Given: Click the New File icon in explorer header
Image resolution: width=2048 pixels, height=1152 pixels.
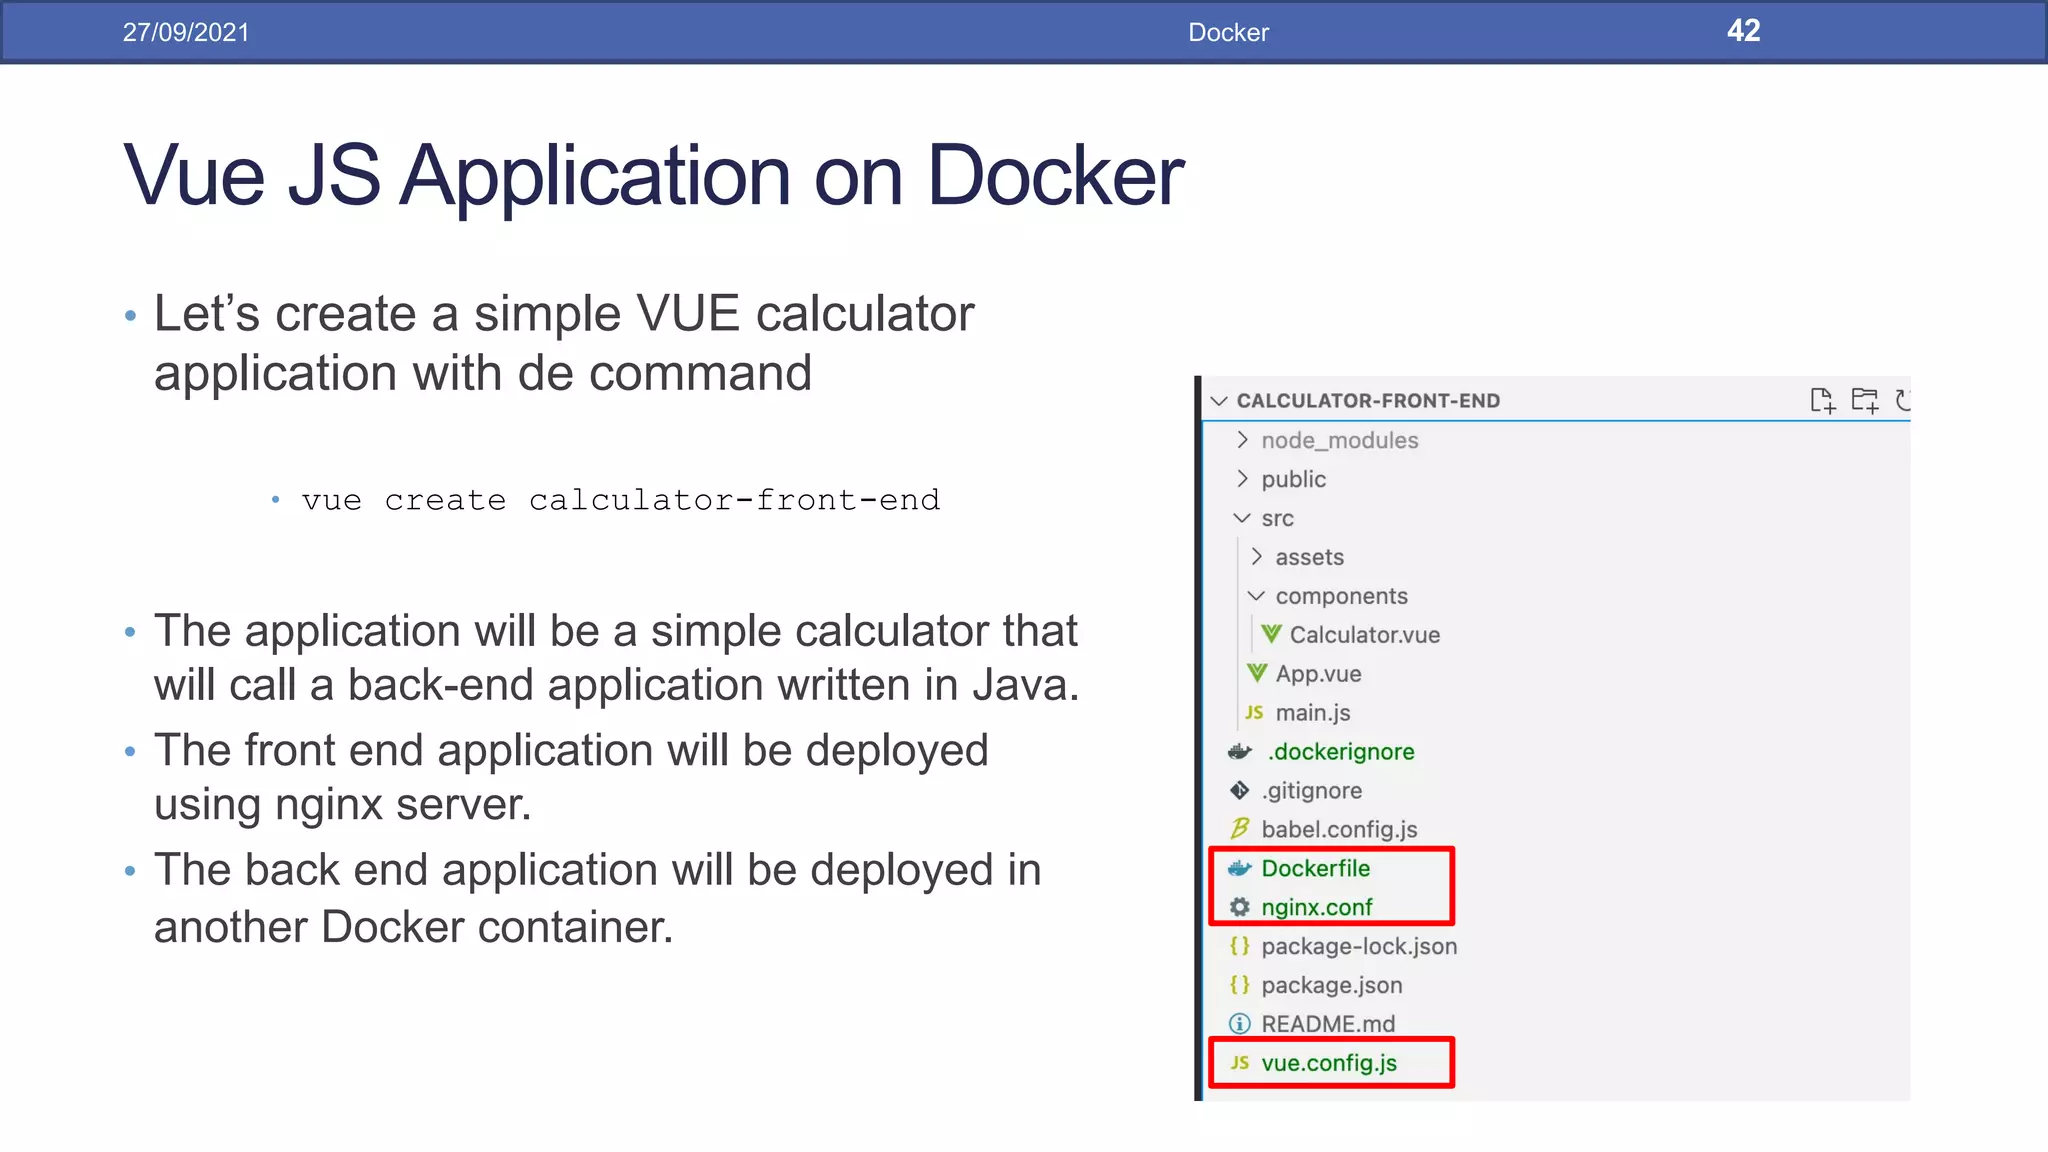Looking at the screenshot, I should point(1822,401).
